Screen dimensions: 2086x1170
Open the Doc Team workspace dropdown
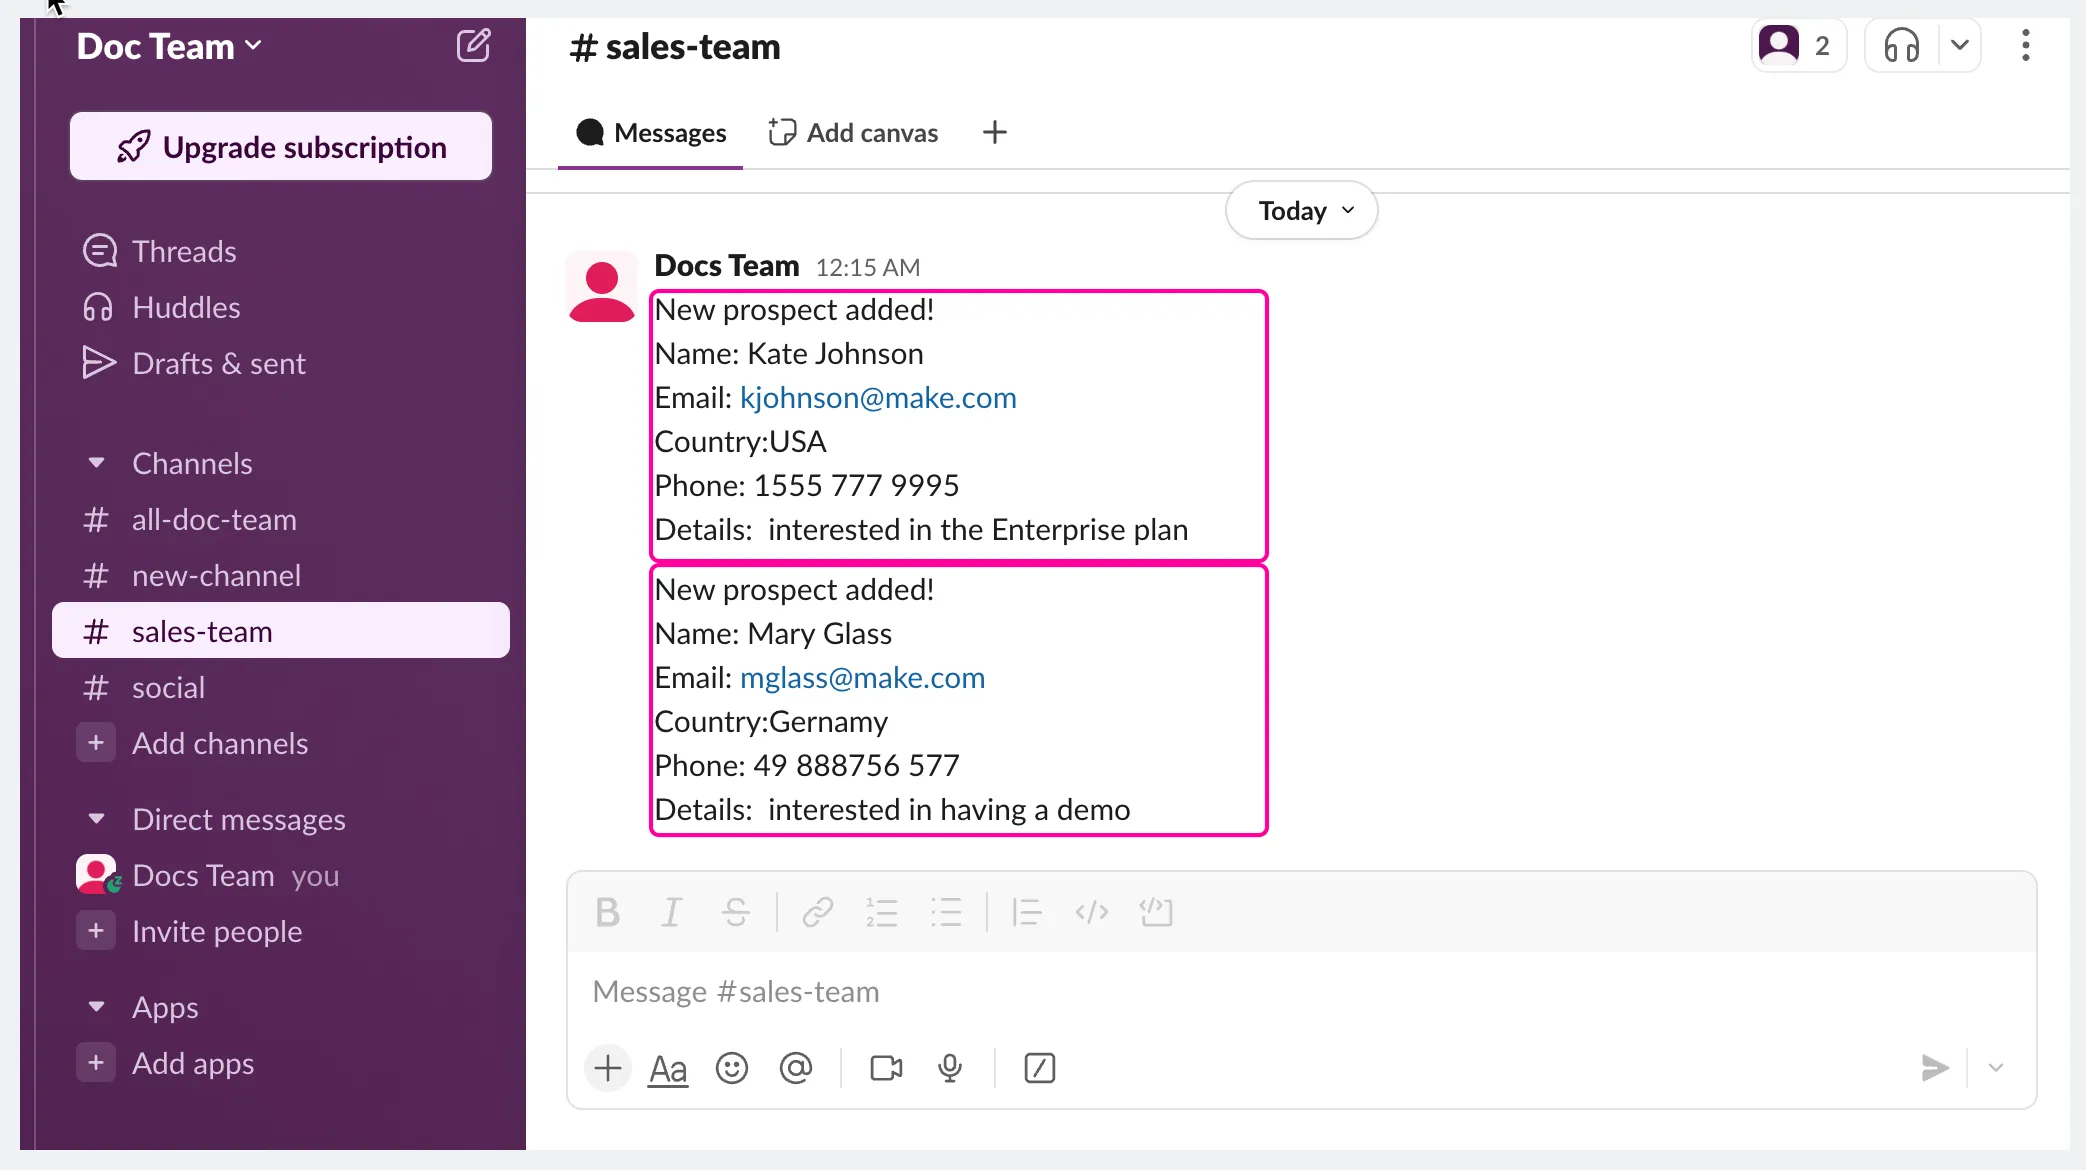pos(170,46)
